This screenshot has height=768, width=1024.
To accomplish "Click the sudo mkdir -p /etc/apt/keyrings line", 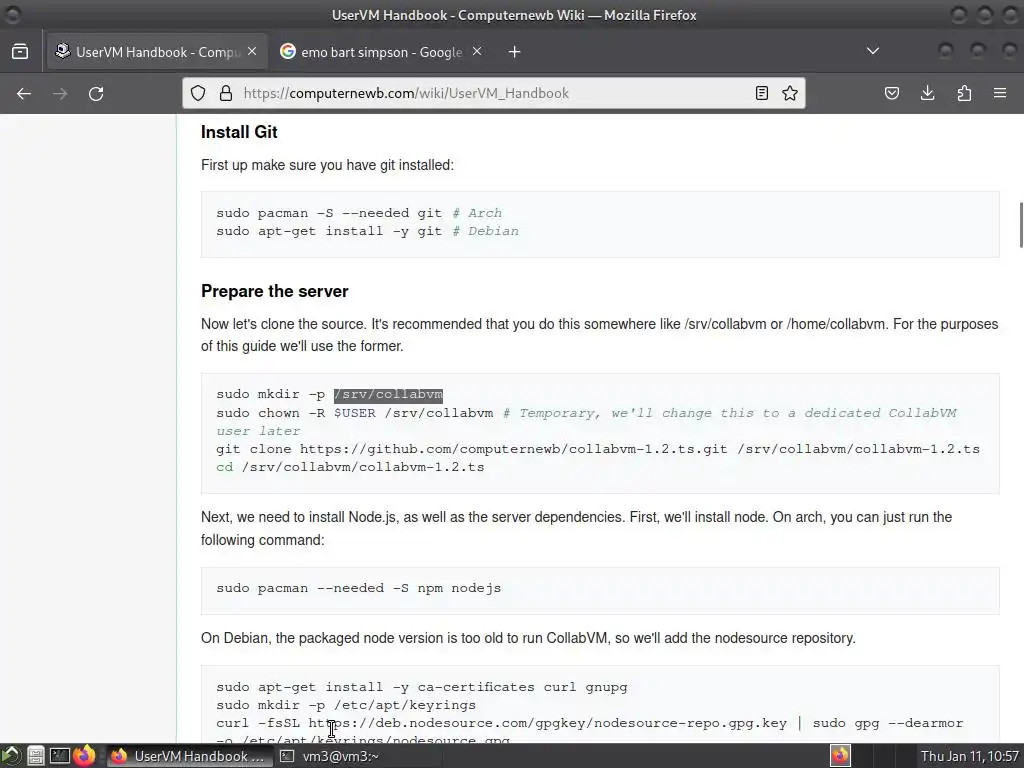I will point(346,705).
